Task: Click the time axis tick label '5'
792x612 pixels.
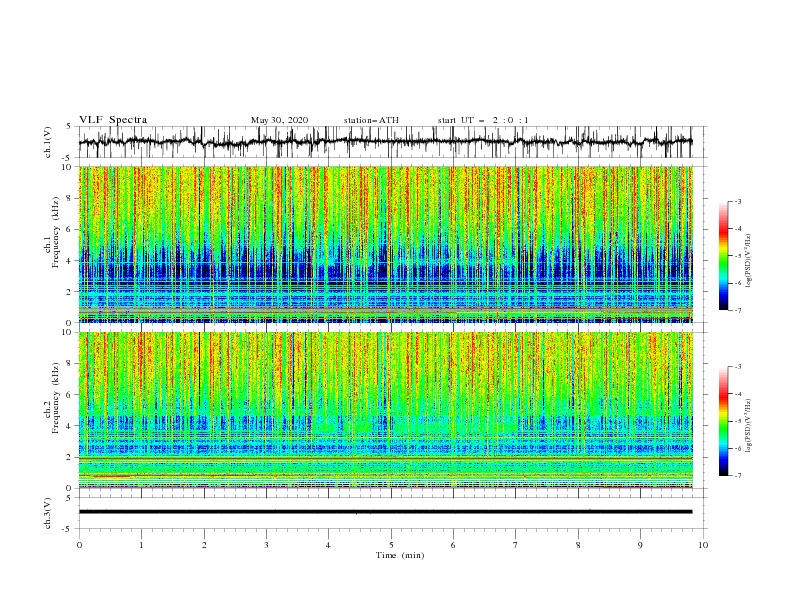Action: (391, 545)
